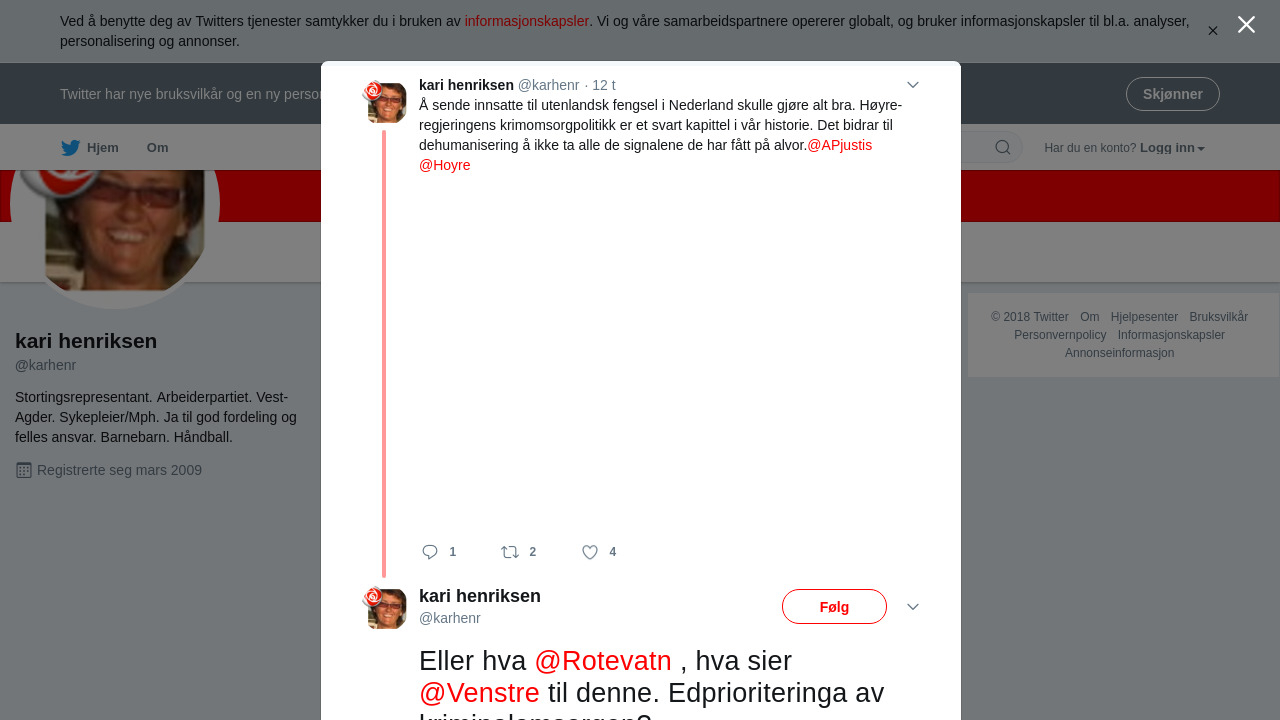Image resolution: width=1280 pixels, height=720 pixels.
Task: Follow kari henriksen with the Følg button
Action: click(x=834, y=607)
